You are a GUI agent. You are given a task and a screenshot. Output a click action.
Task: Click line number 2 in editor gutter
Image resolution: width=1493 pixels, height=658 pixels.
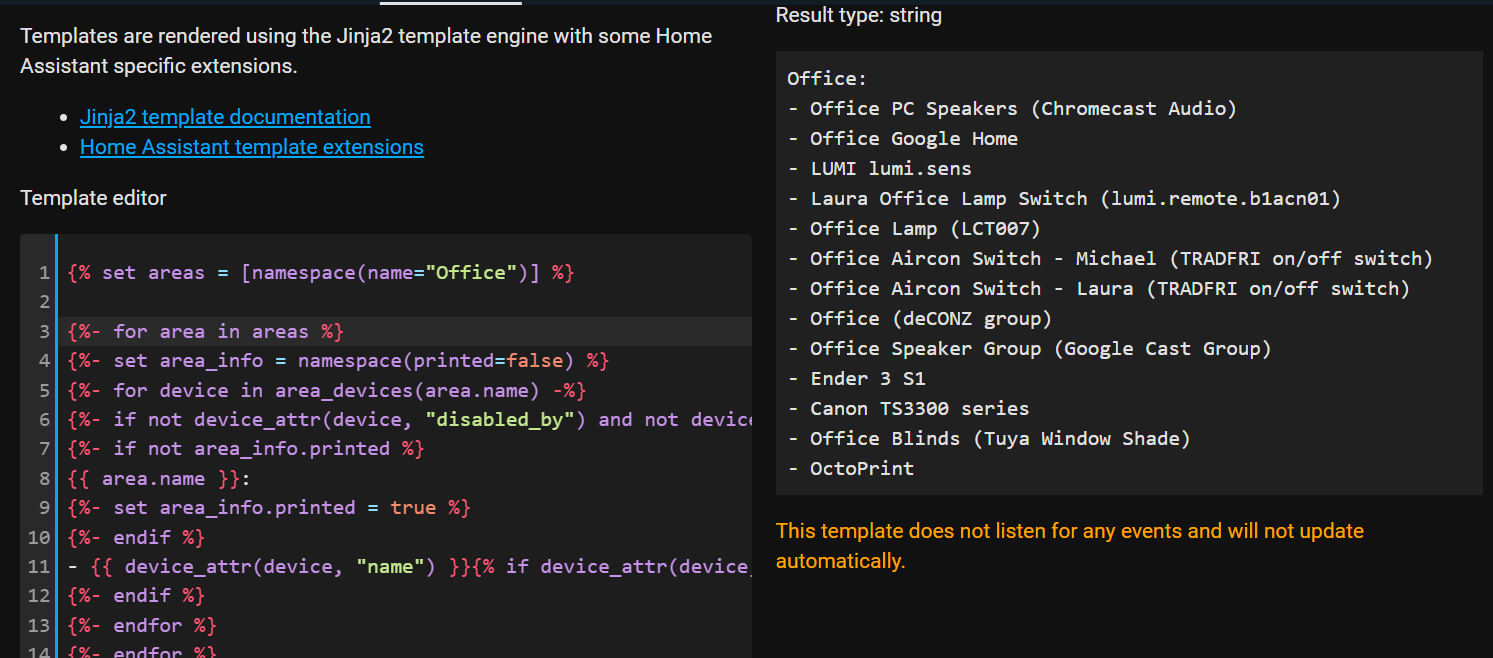pyautogui.click(x=44, y=302)
